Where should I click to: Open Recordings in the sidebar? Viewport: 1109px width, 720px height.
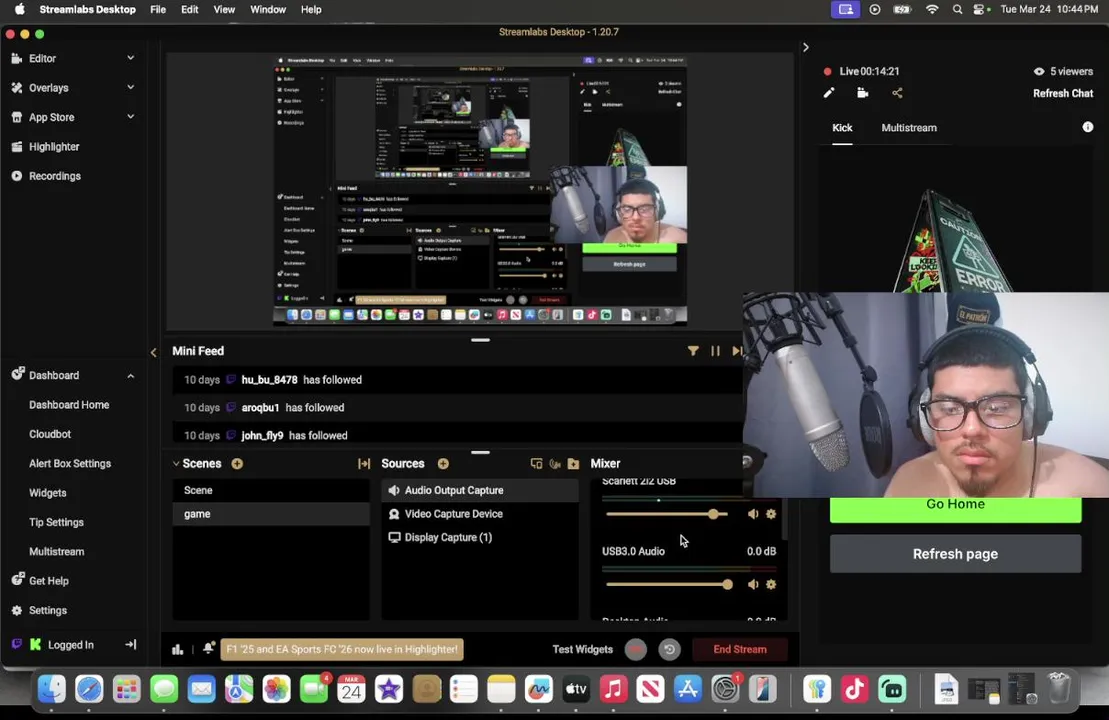[54, 176]
